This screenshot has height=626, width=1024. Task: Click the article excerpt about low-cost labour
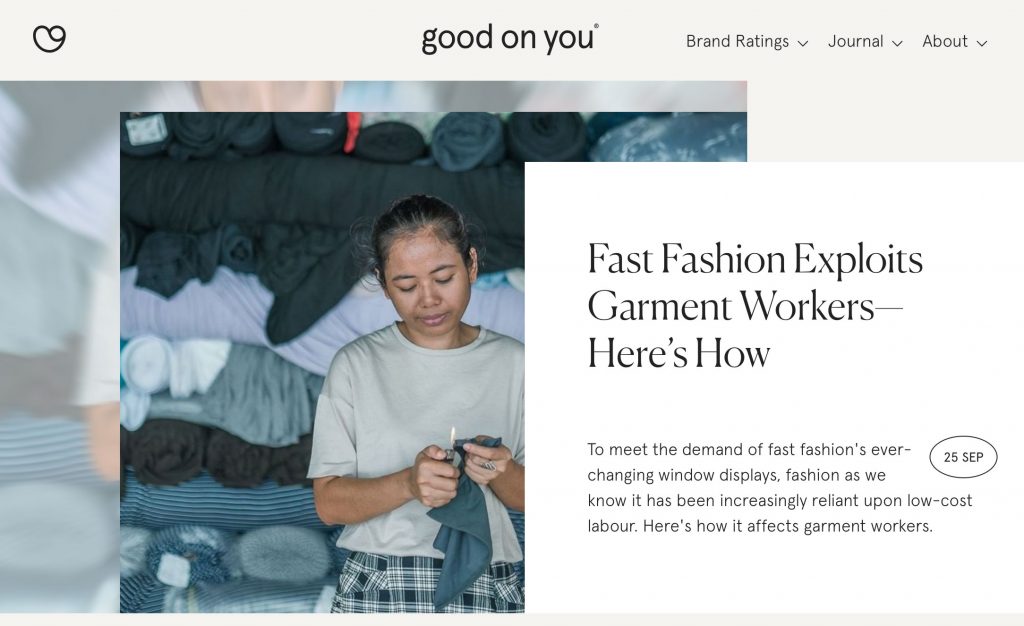(x=780, y=488)
